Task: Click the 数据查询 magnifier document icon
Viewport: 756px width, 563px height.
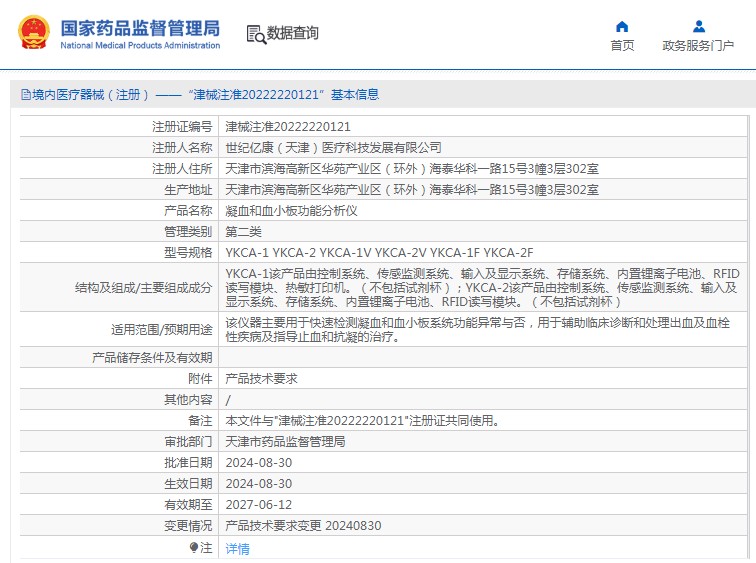Action: click(255, 34)
